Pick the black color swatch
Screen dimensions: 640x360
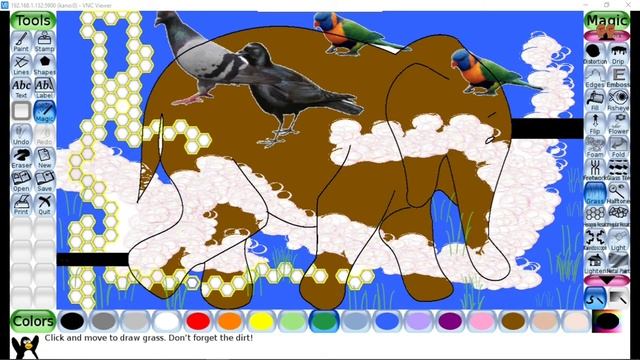click(72, 321)
